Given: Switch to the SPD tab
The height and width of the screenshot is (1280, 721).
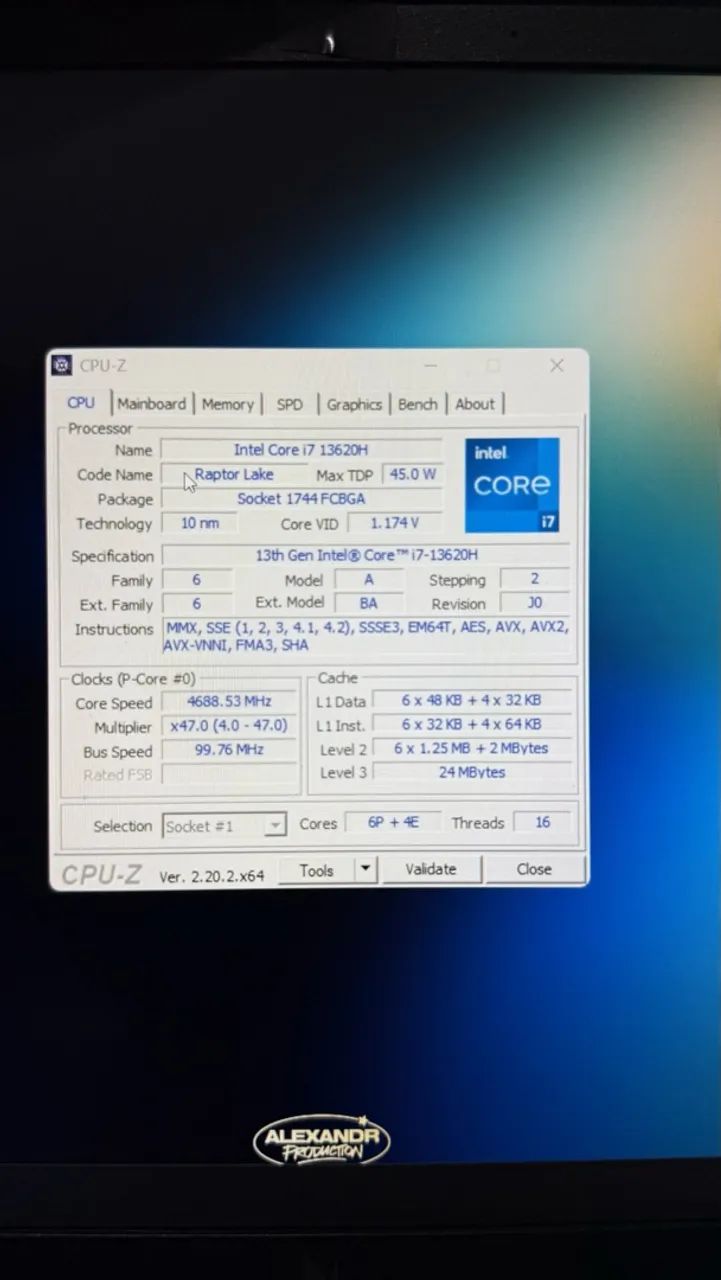Looking at the screenshot, I should pos(290,404).
